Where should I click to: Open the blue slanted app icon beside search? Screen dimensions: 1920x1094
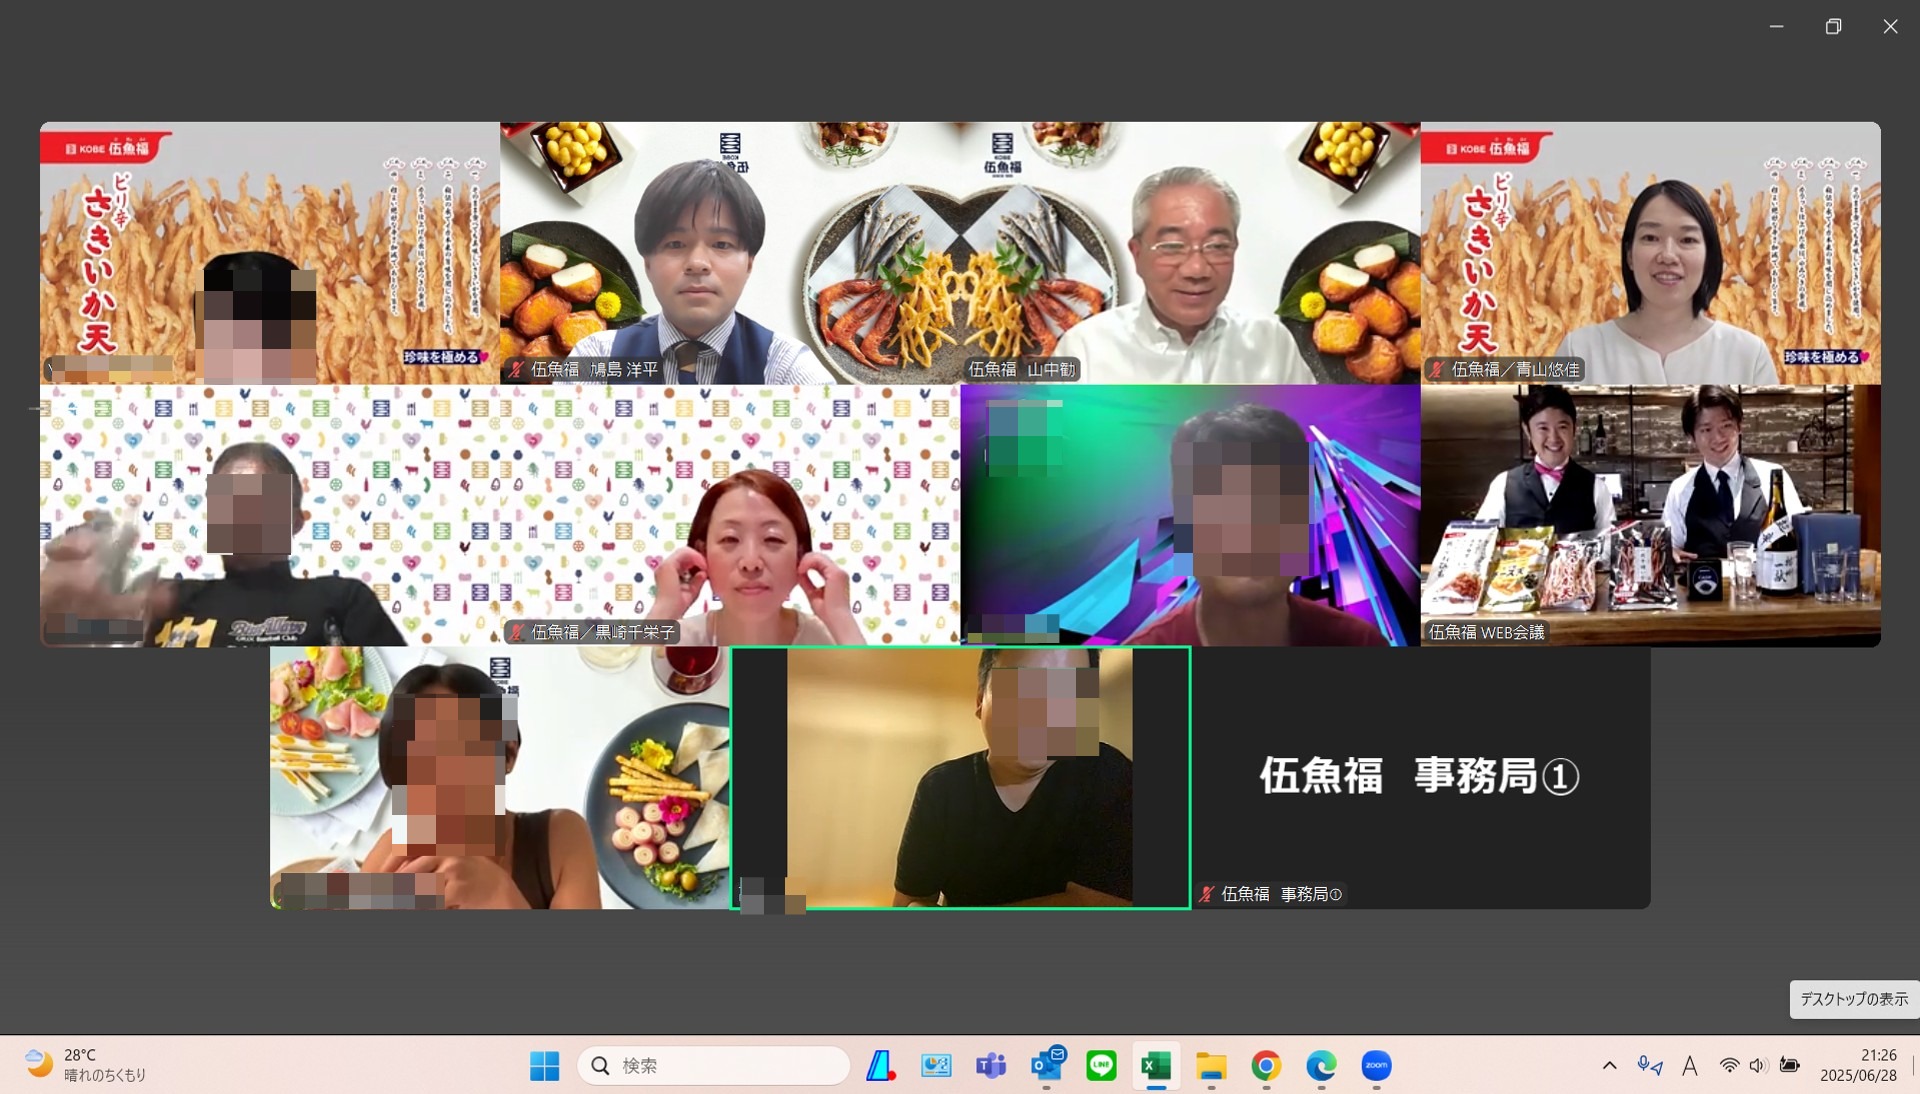click(881, 1066)
